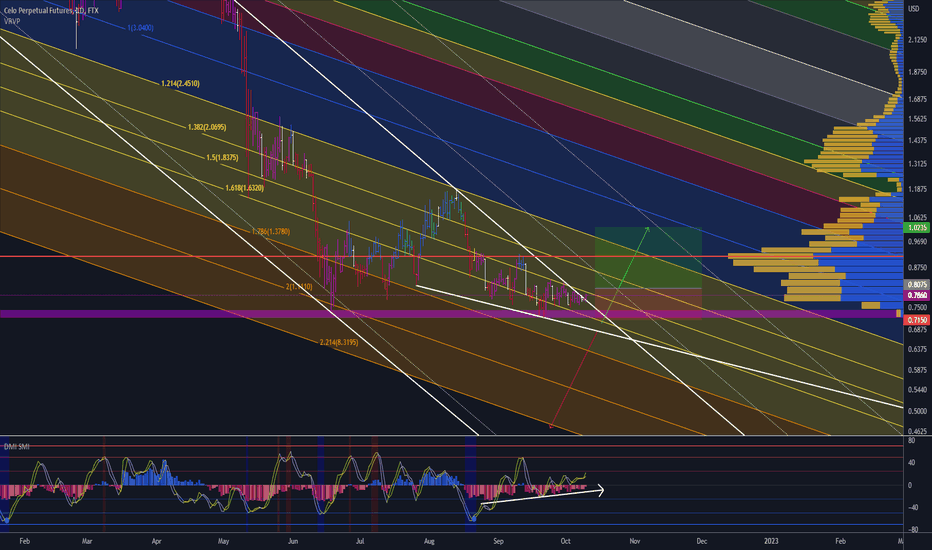Select the 1.786(1.3780) Fibonacci level label
This screenshot has height=550, width=932.
tap(270, 231)
